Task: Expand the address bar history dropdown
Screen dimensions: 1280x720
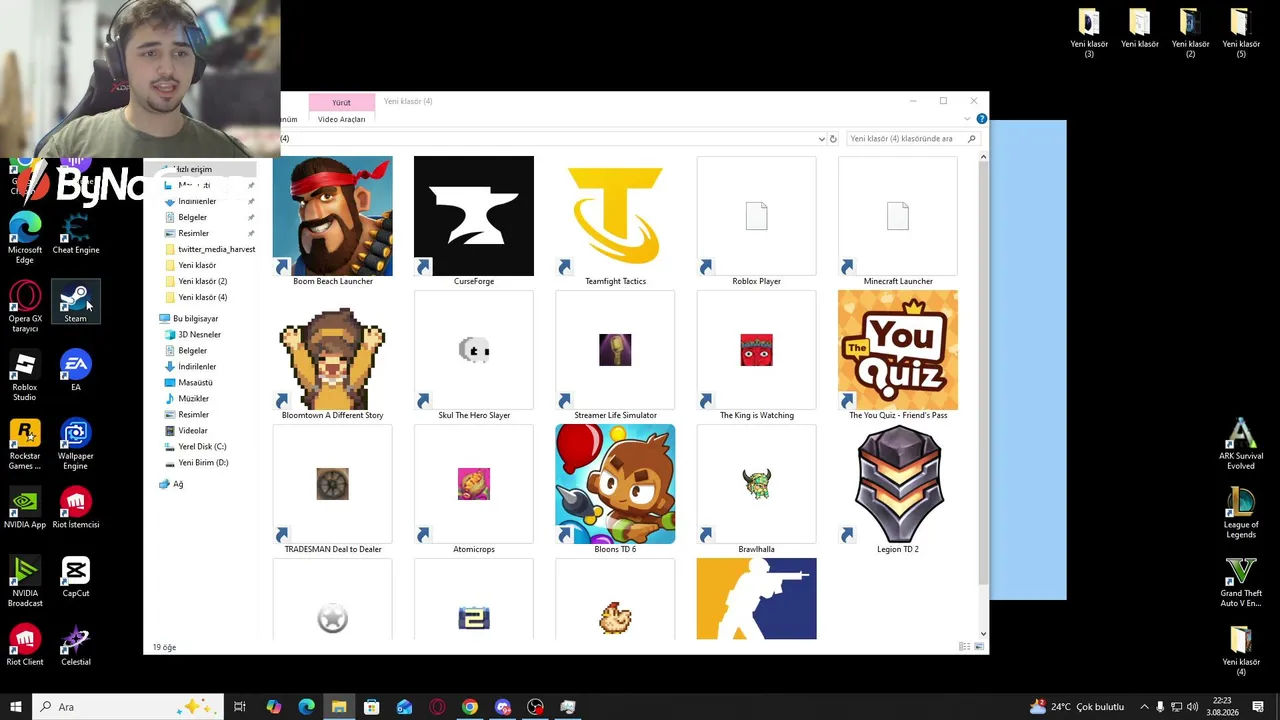Action: [822, 139]
